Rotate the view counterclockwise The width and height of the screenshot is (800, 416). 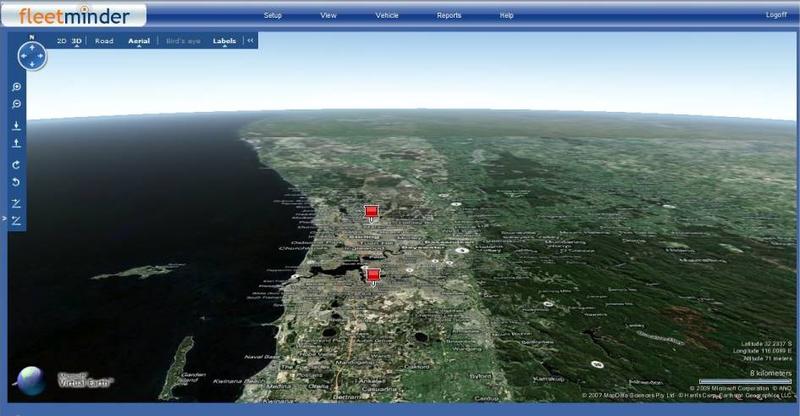click(x=16, y=182)
